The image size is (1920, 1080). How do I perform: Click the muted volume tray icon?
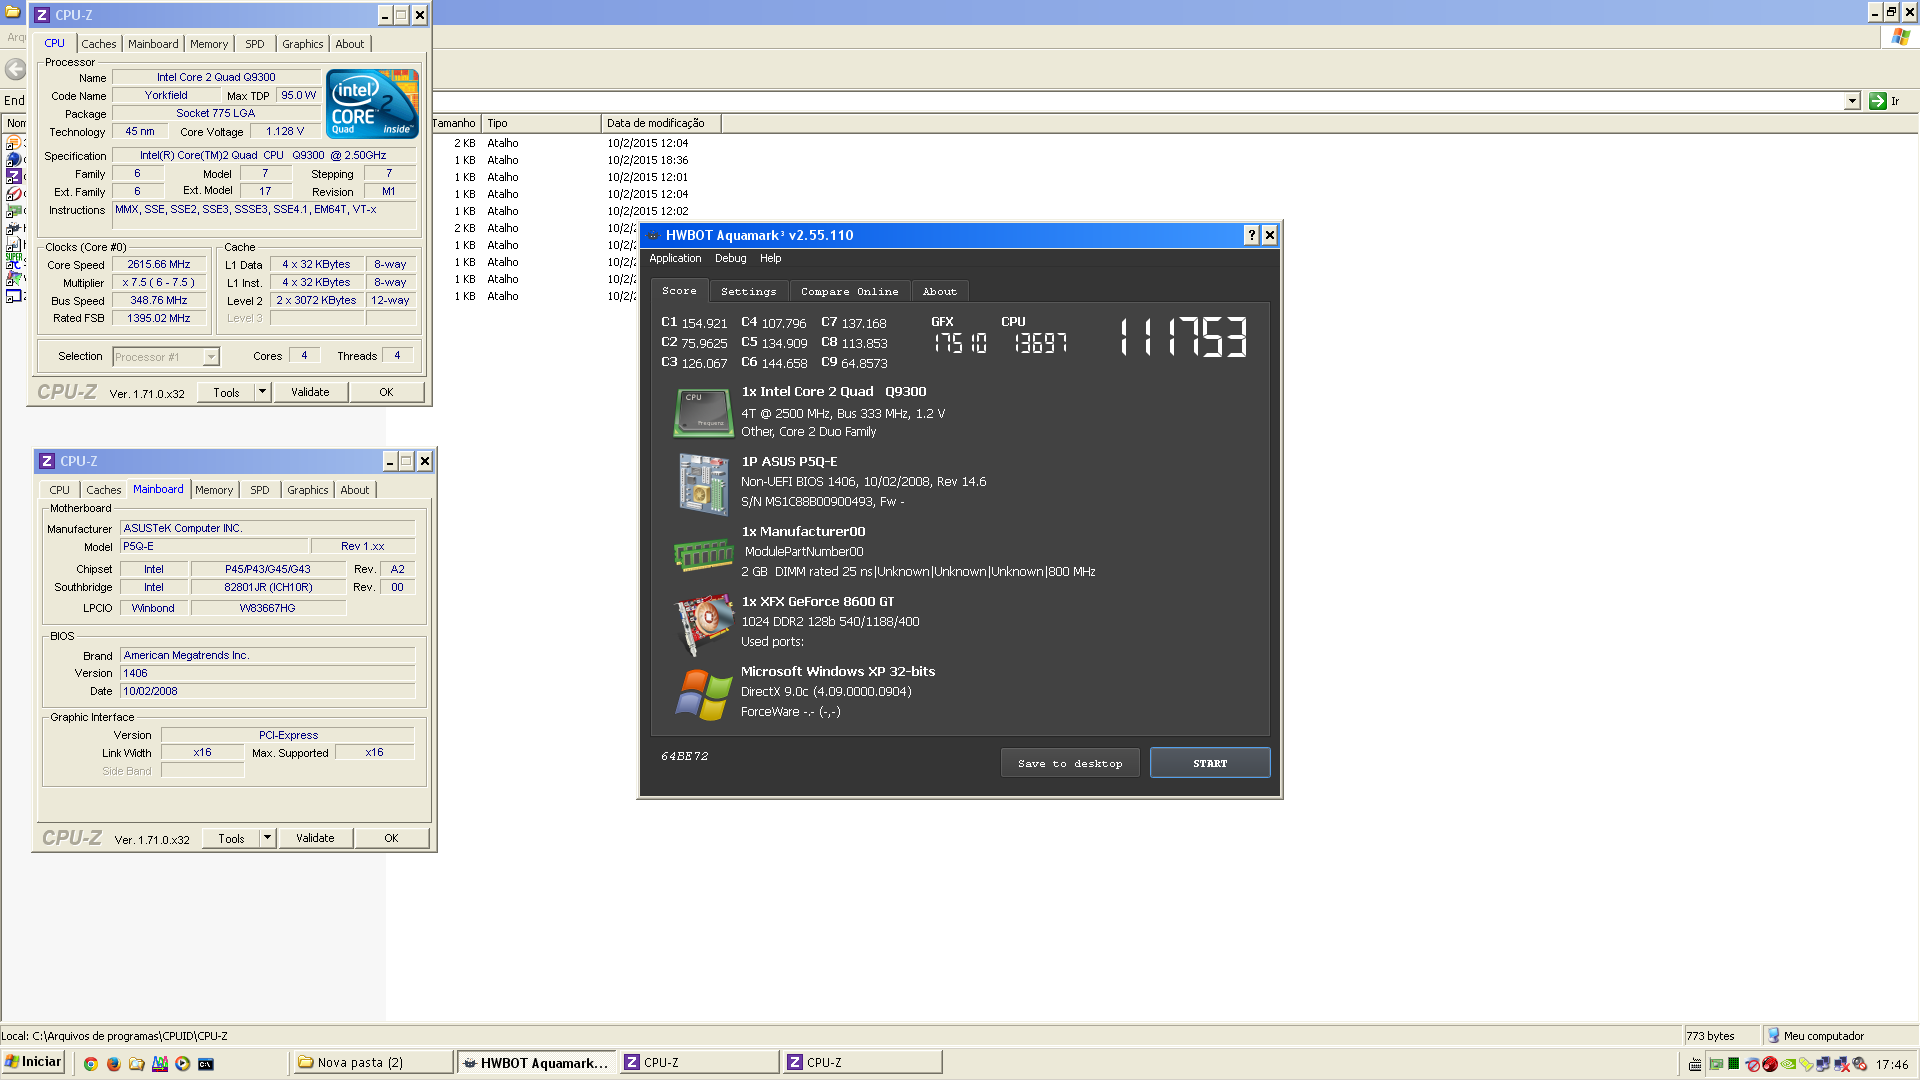click(x=1859, y=1064)
